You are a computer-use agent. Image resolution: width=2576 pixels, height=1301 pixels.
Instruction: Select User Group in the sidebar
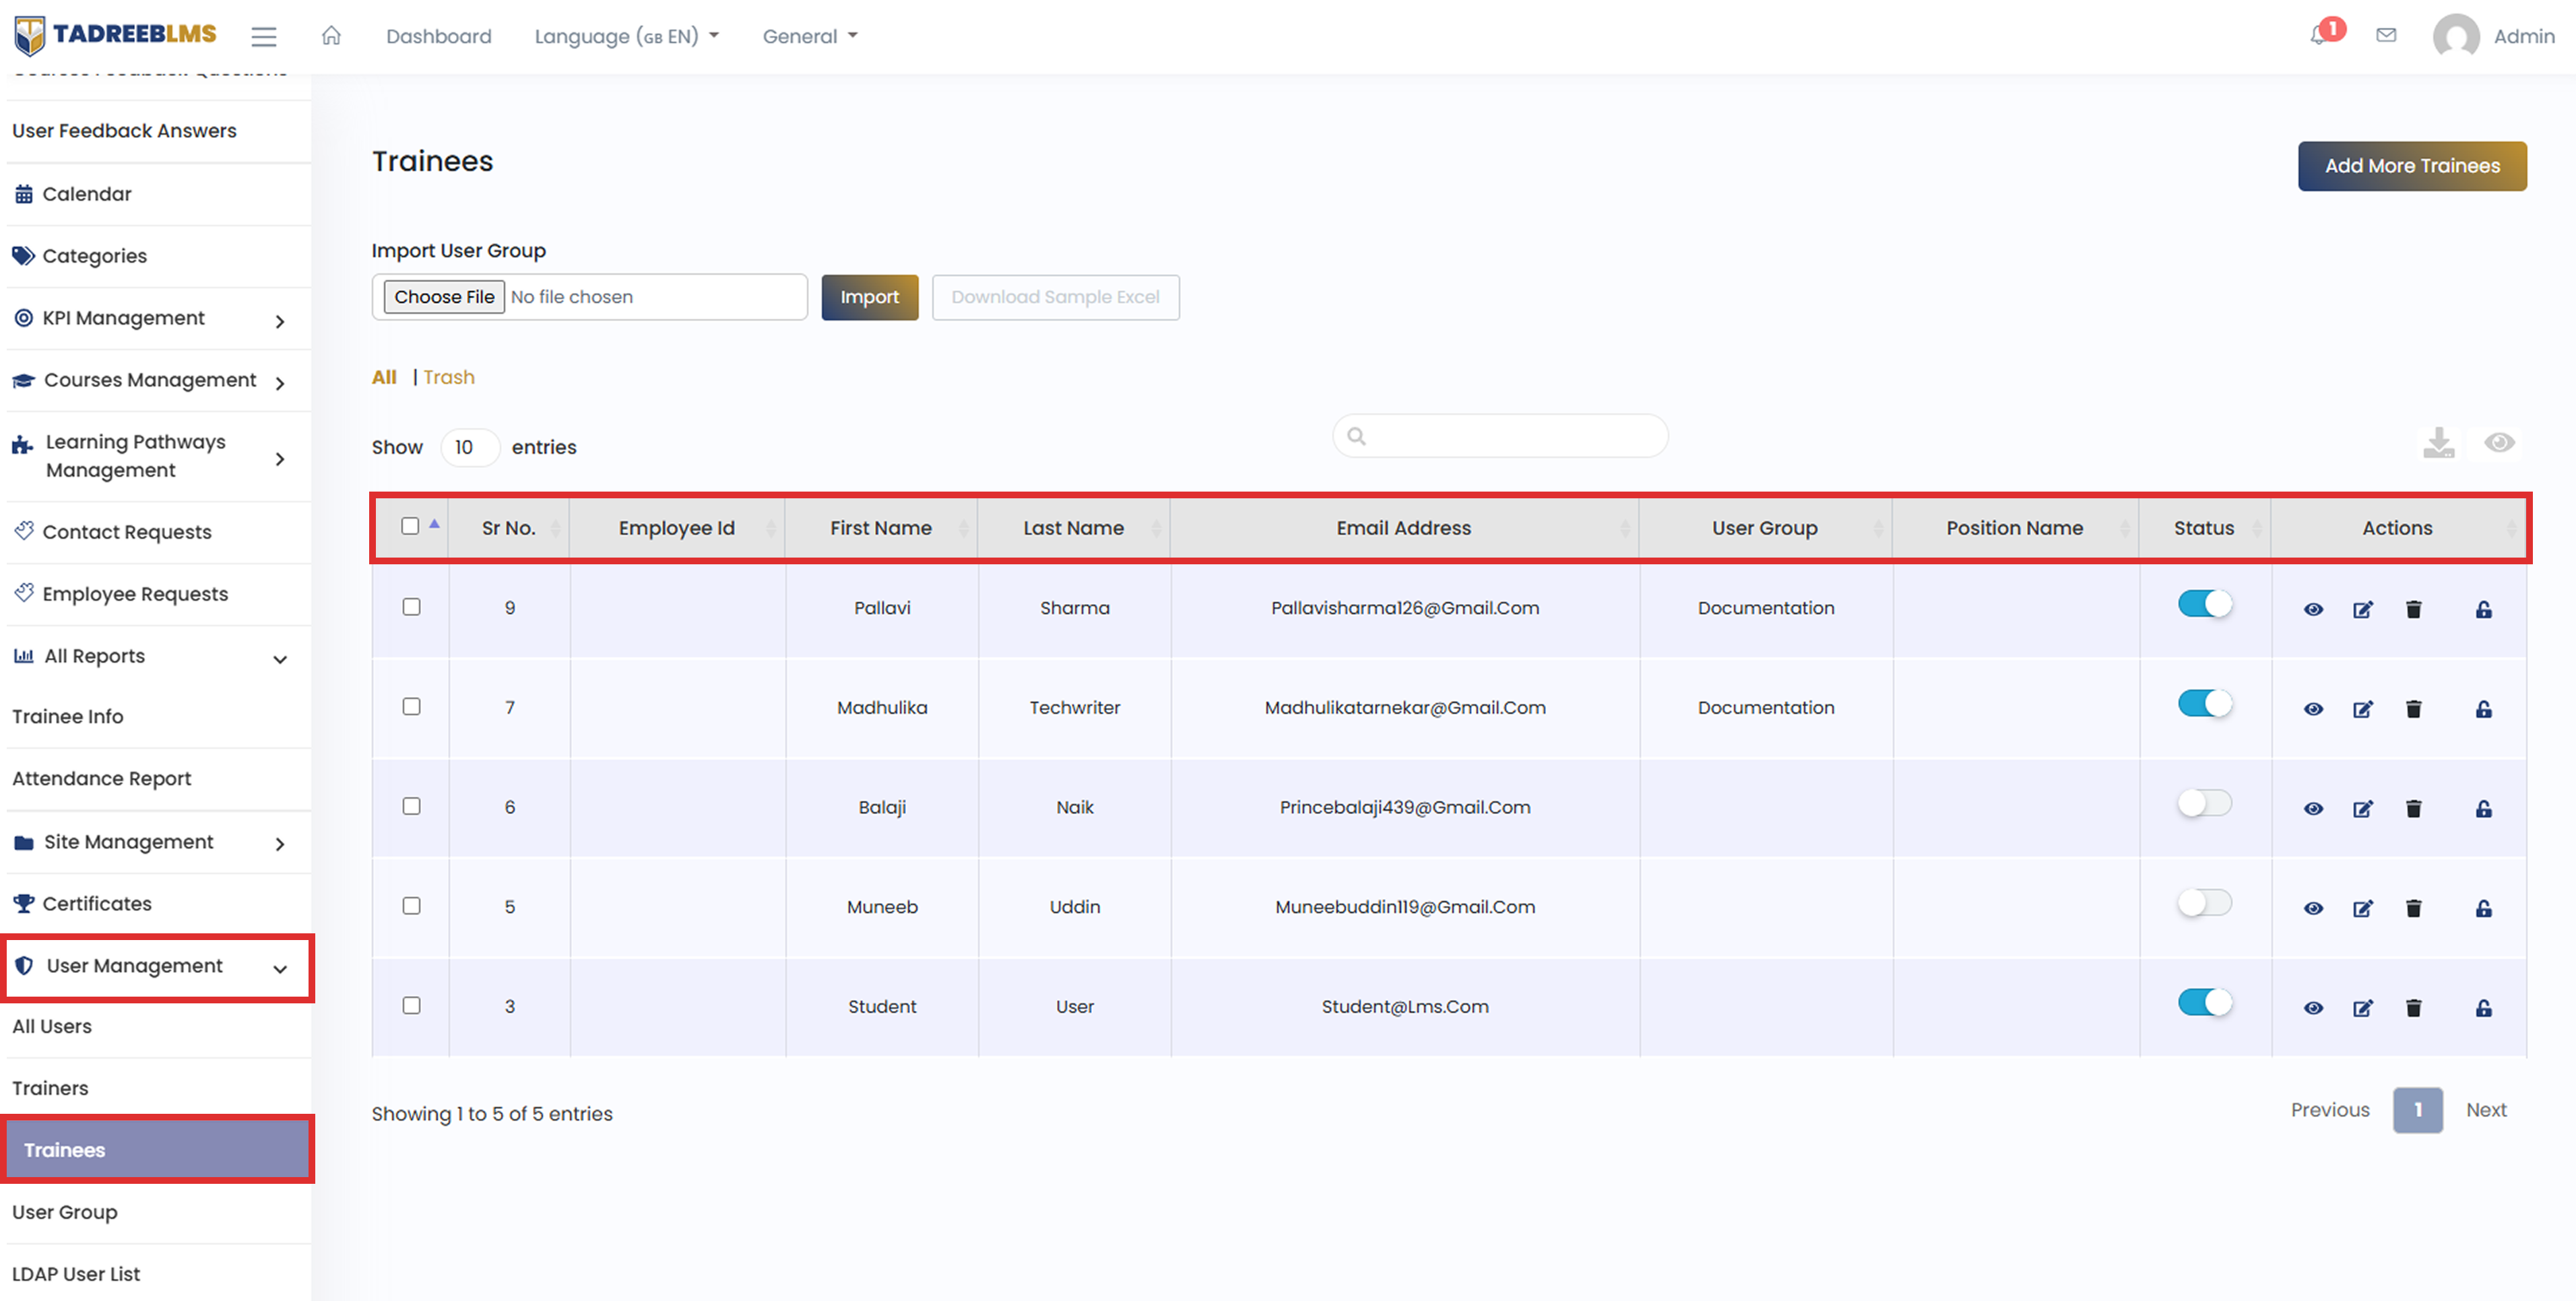65,1212
